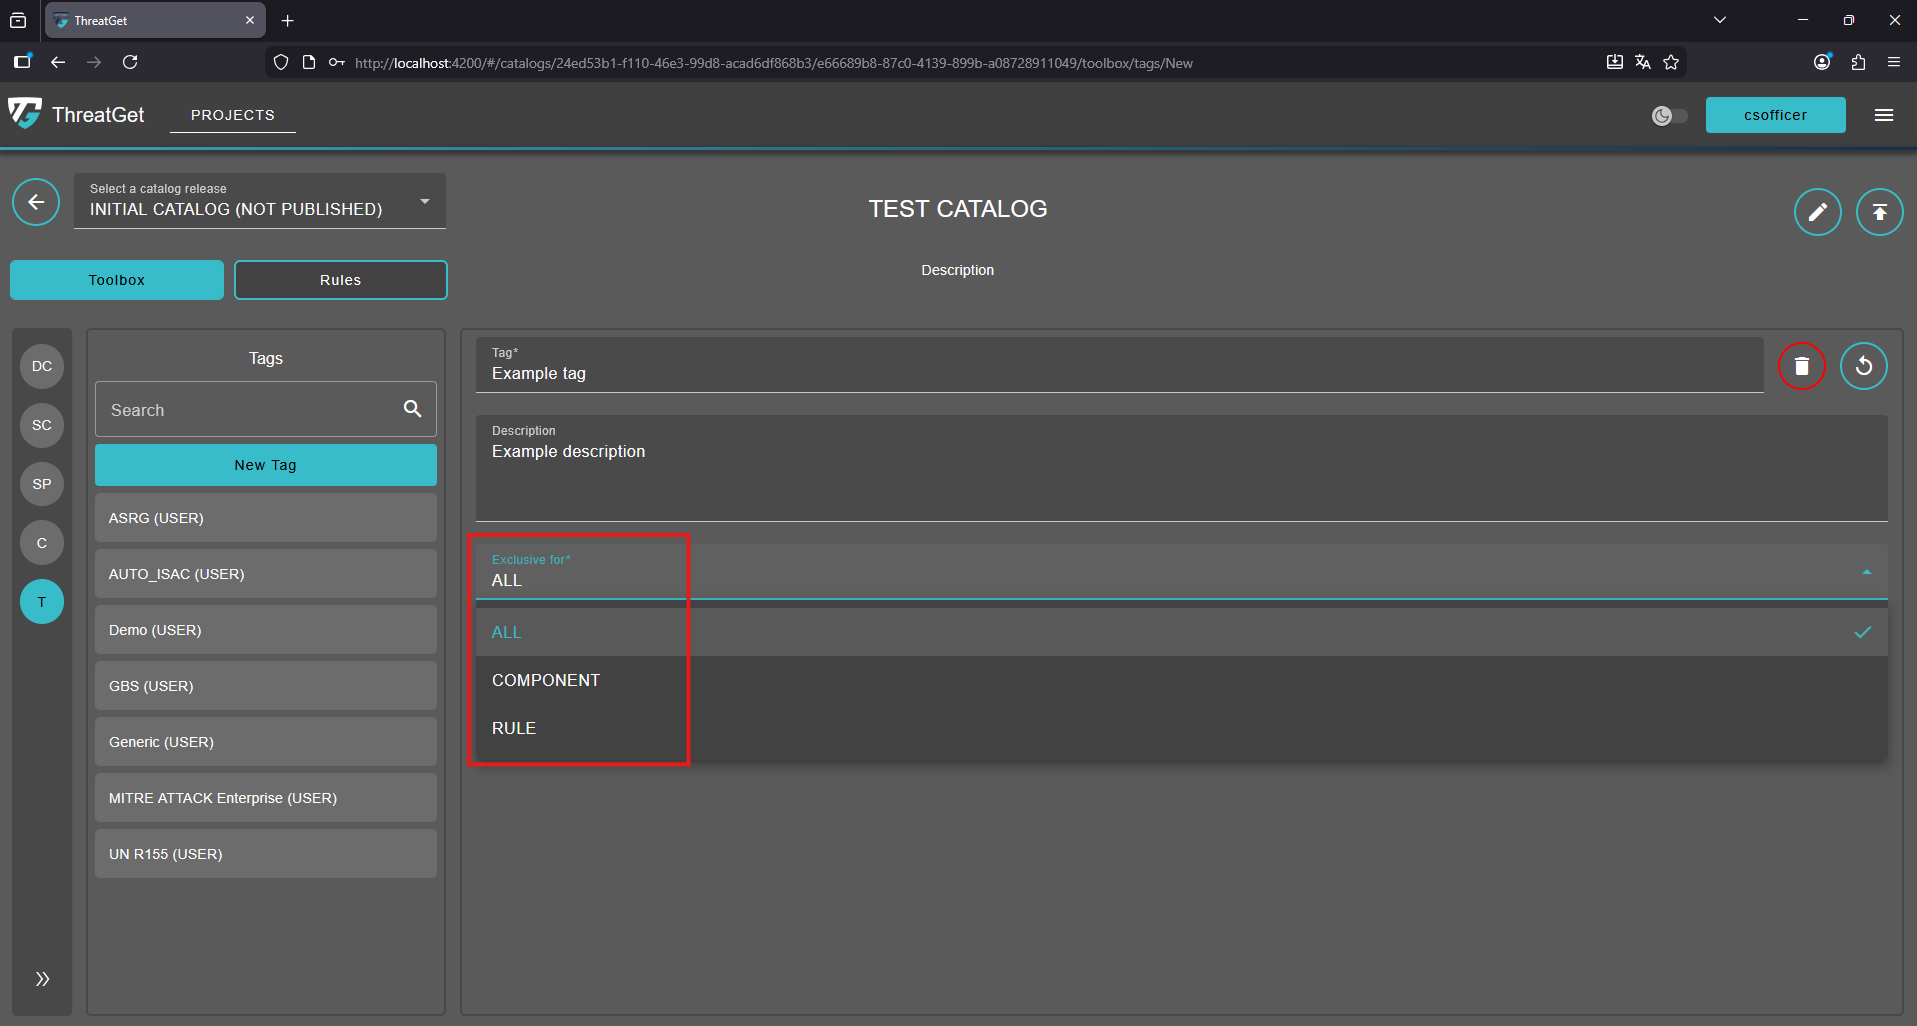This screenshot has height=1026, width=1917.
Task: Click the edit catalog pencil icon
Action: [1817, 212]
